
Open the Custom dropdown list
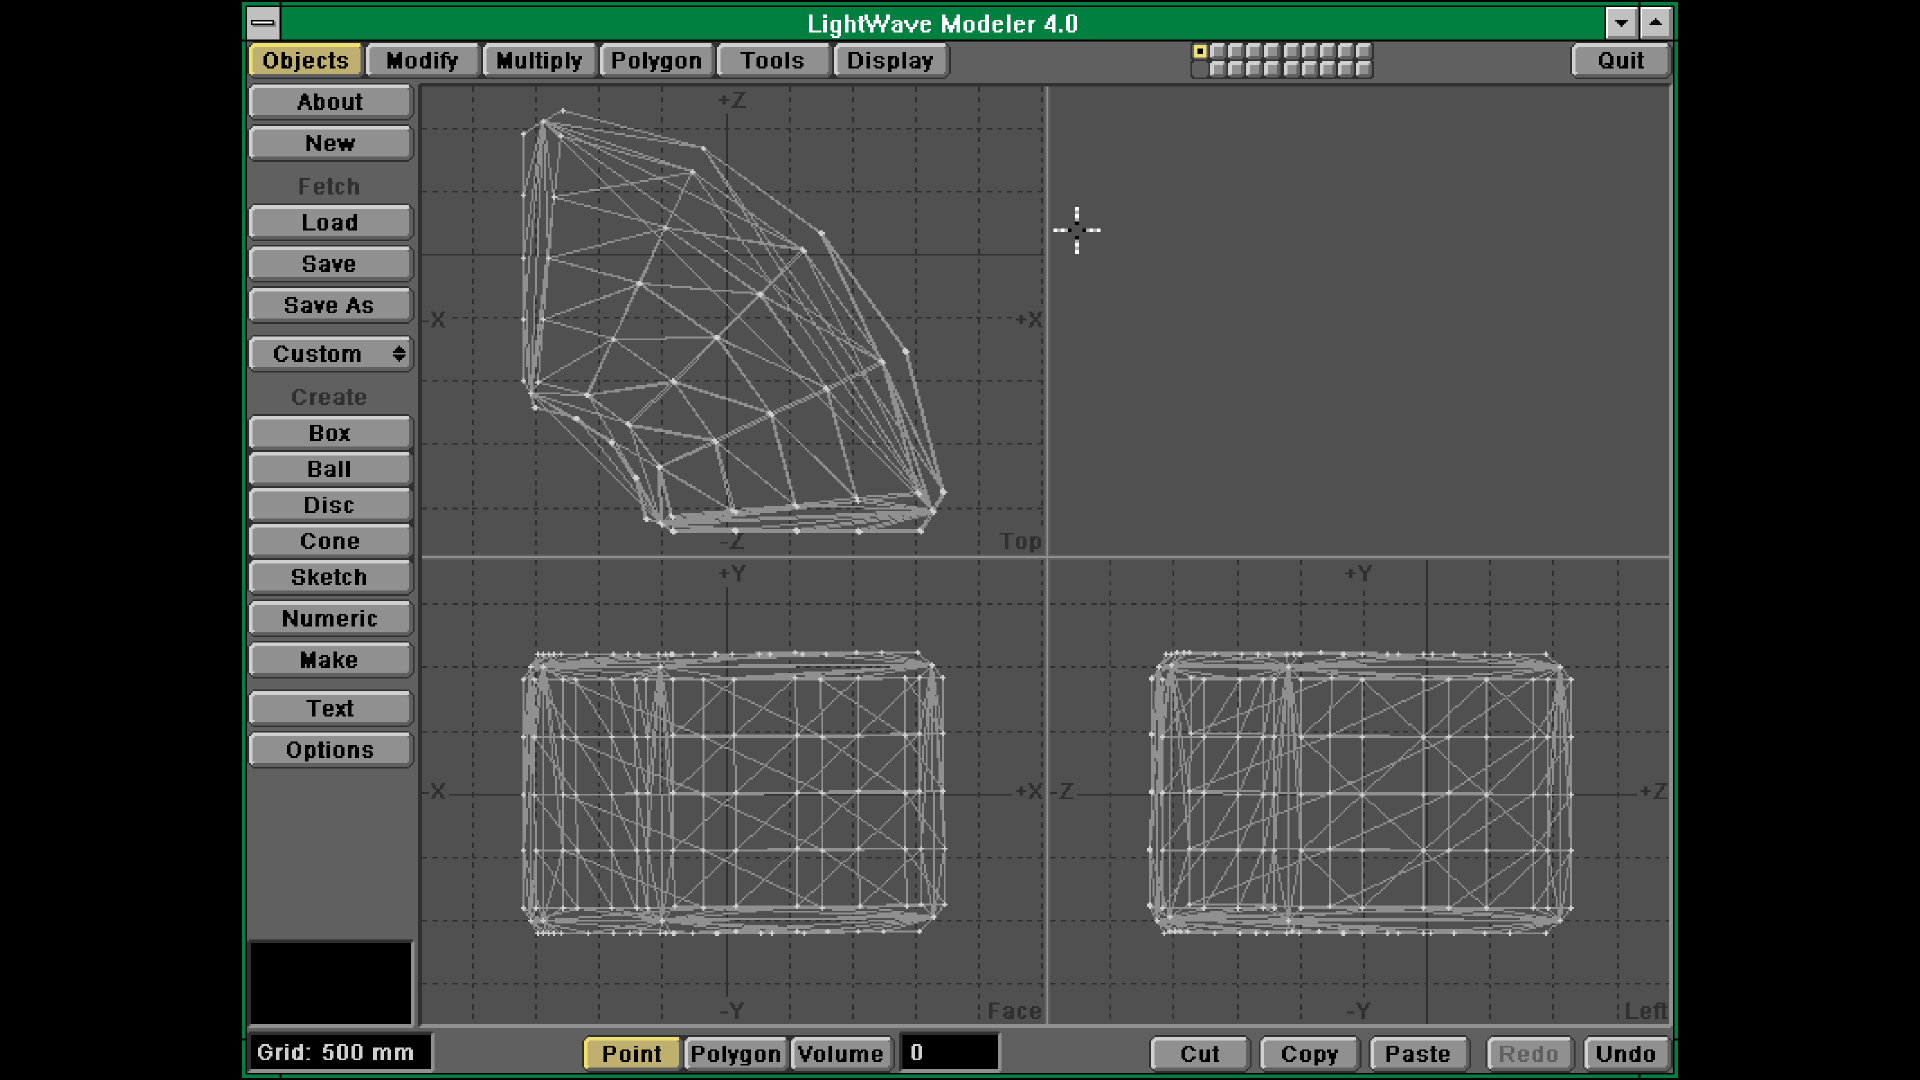coord(330,354)
